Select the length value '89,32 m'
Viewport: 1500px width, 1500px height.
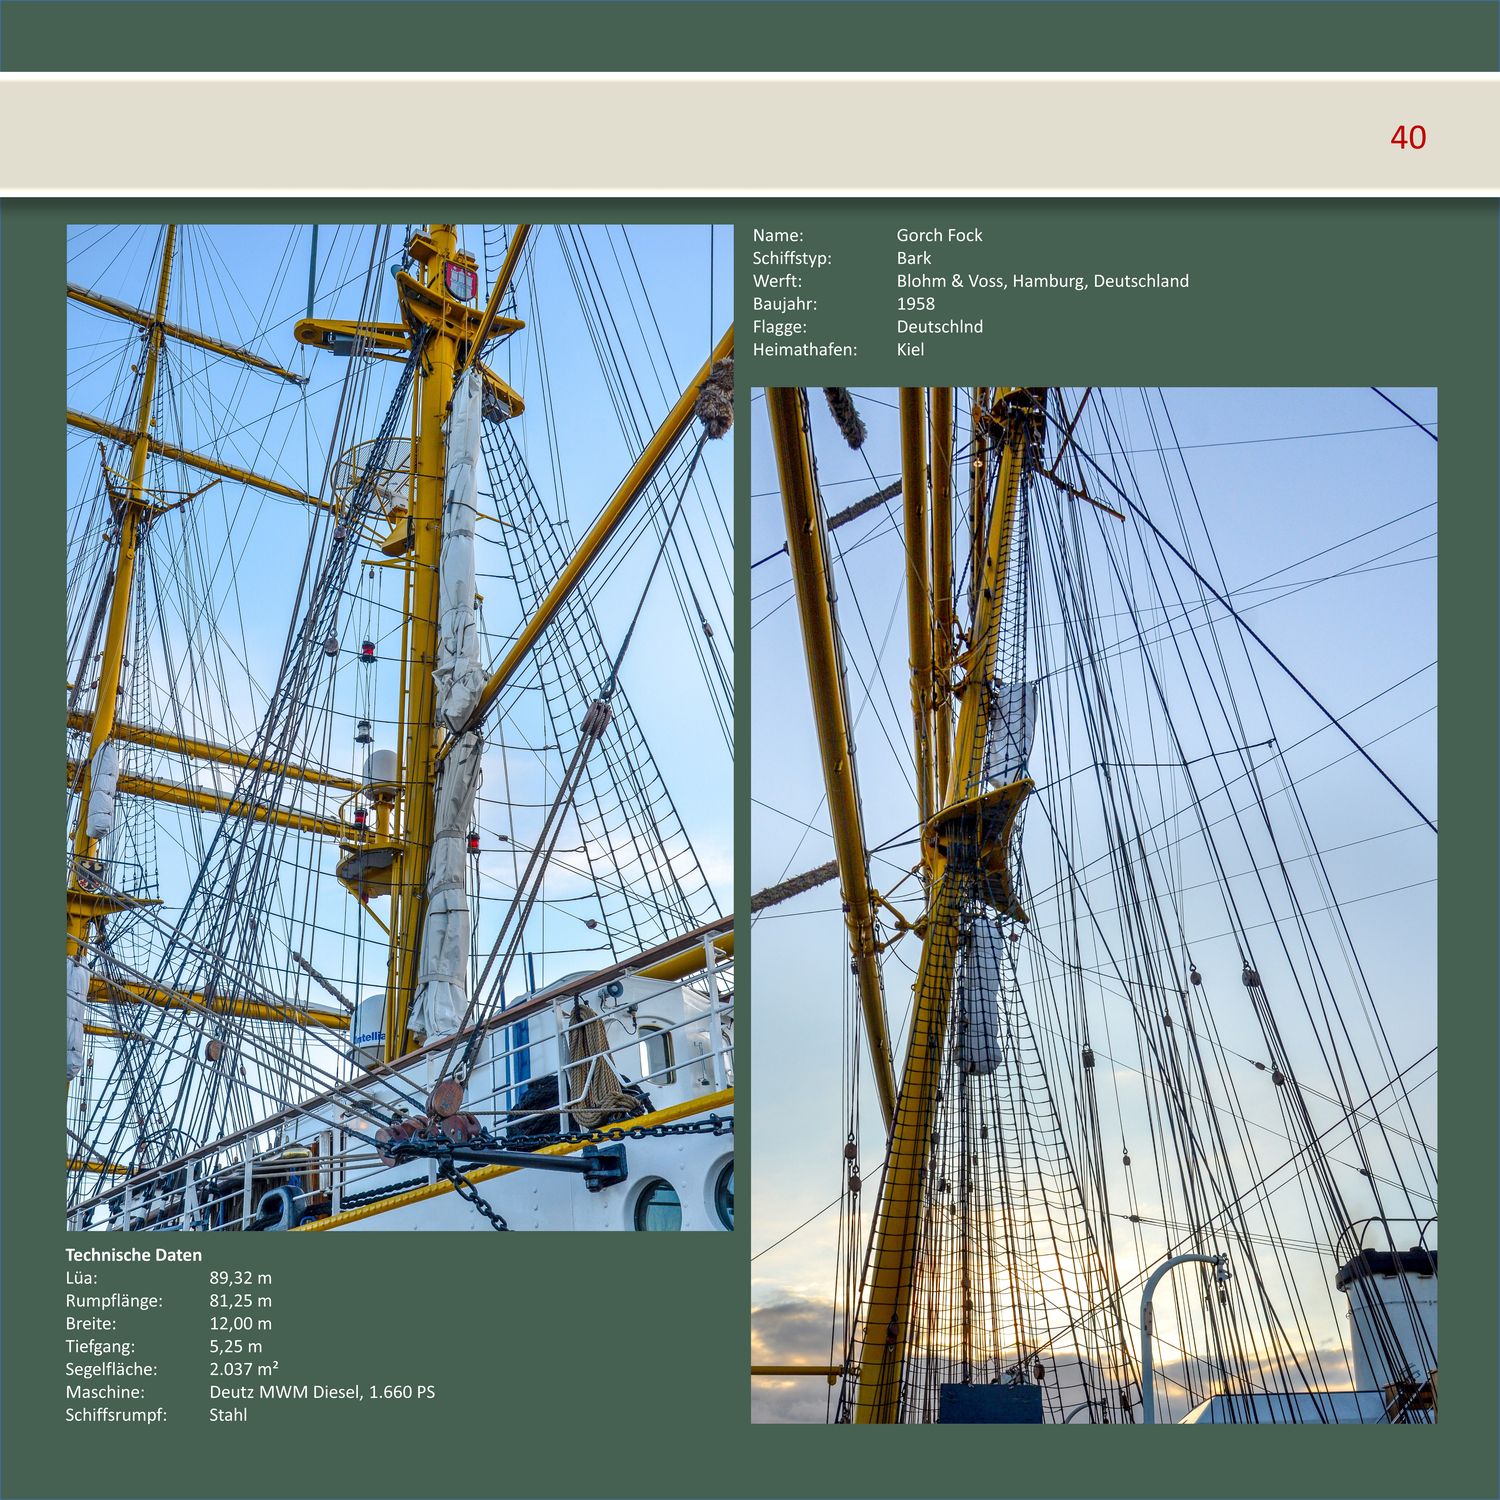(x=240, y=1278)
